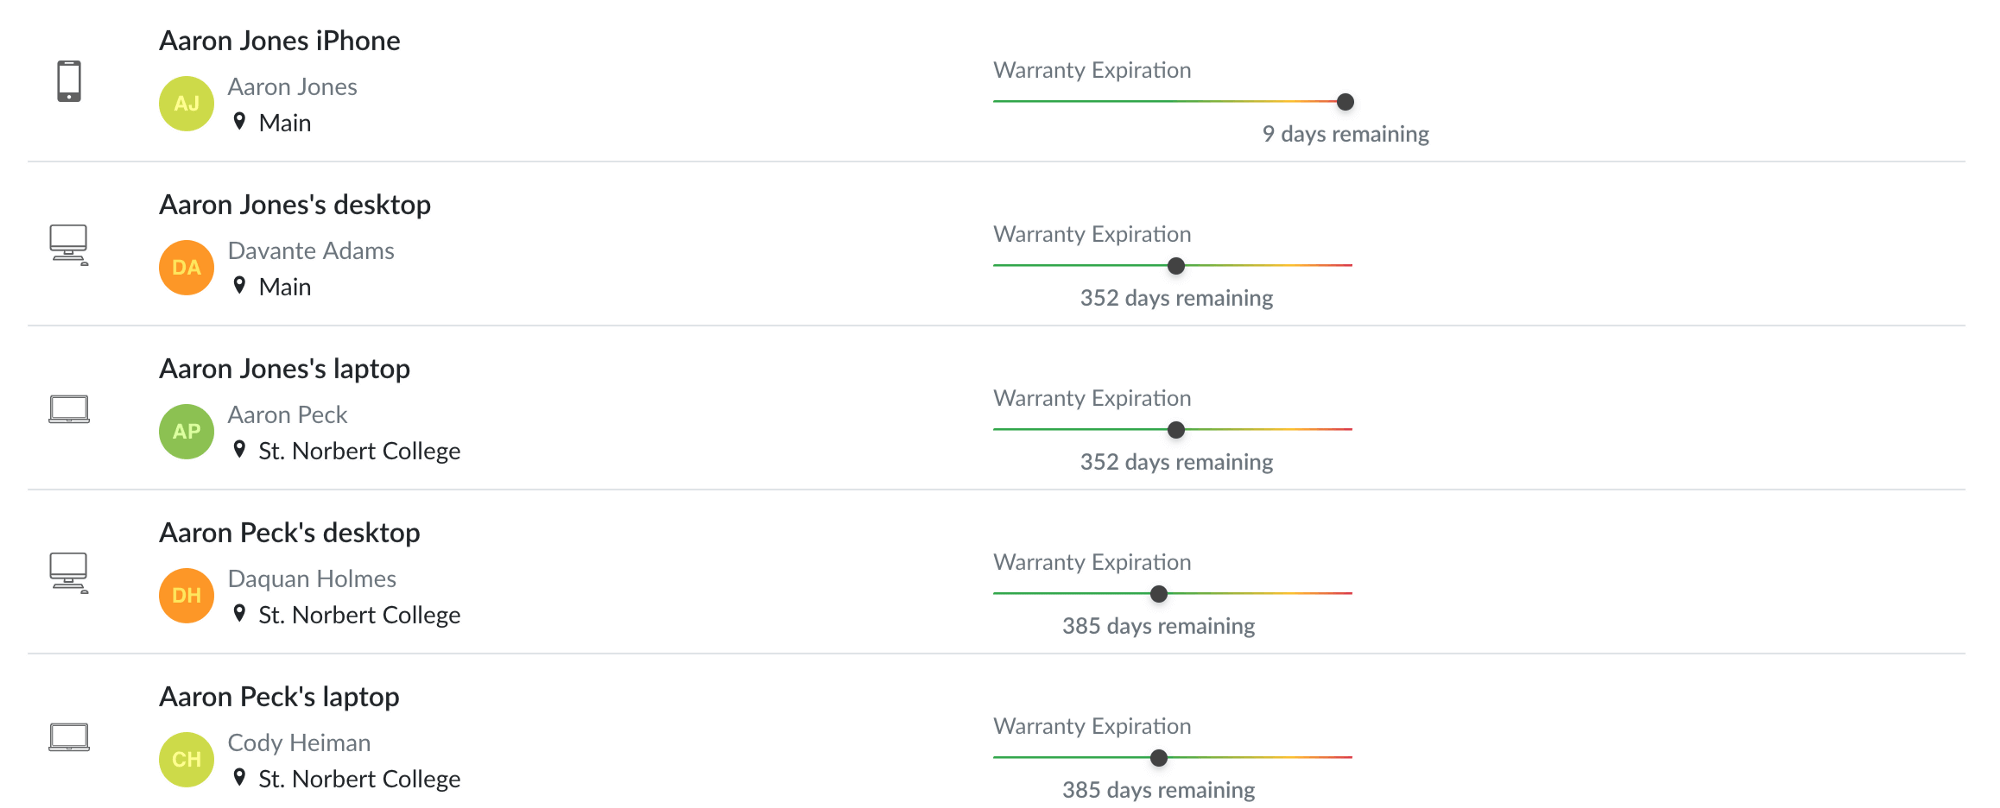Click the laptop icon for Aaron Jones's laptop
This screenshot has width=2000, height=808.
coord(69,409)
